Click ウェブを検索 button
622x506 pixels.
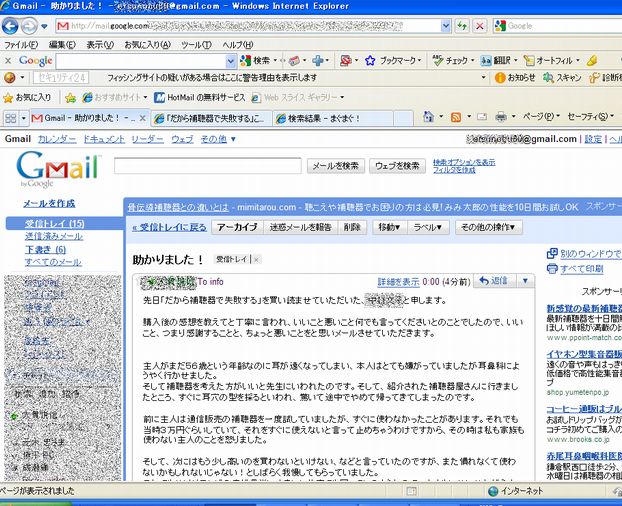point(397,166)
